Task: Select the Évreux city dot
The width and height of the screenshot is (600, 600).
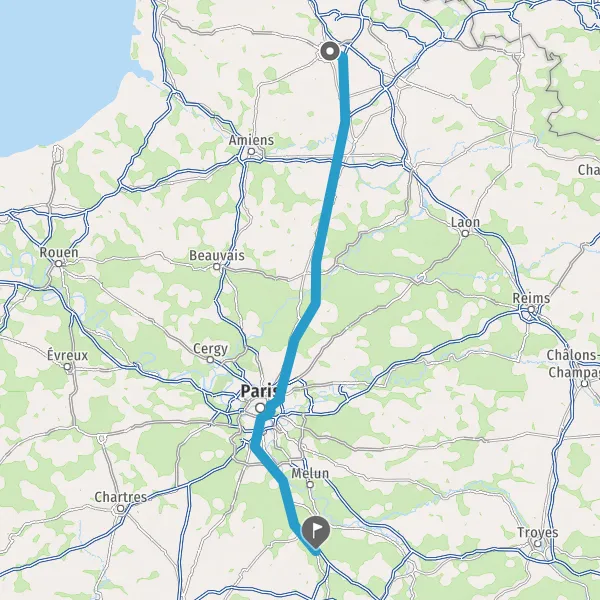Action: tap(67, 367)
